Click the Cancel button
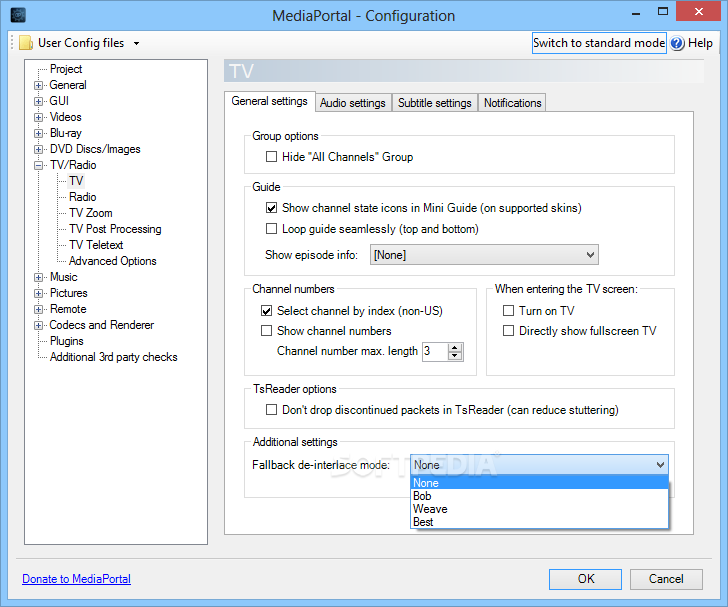 point(666,579)
